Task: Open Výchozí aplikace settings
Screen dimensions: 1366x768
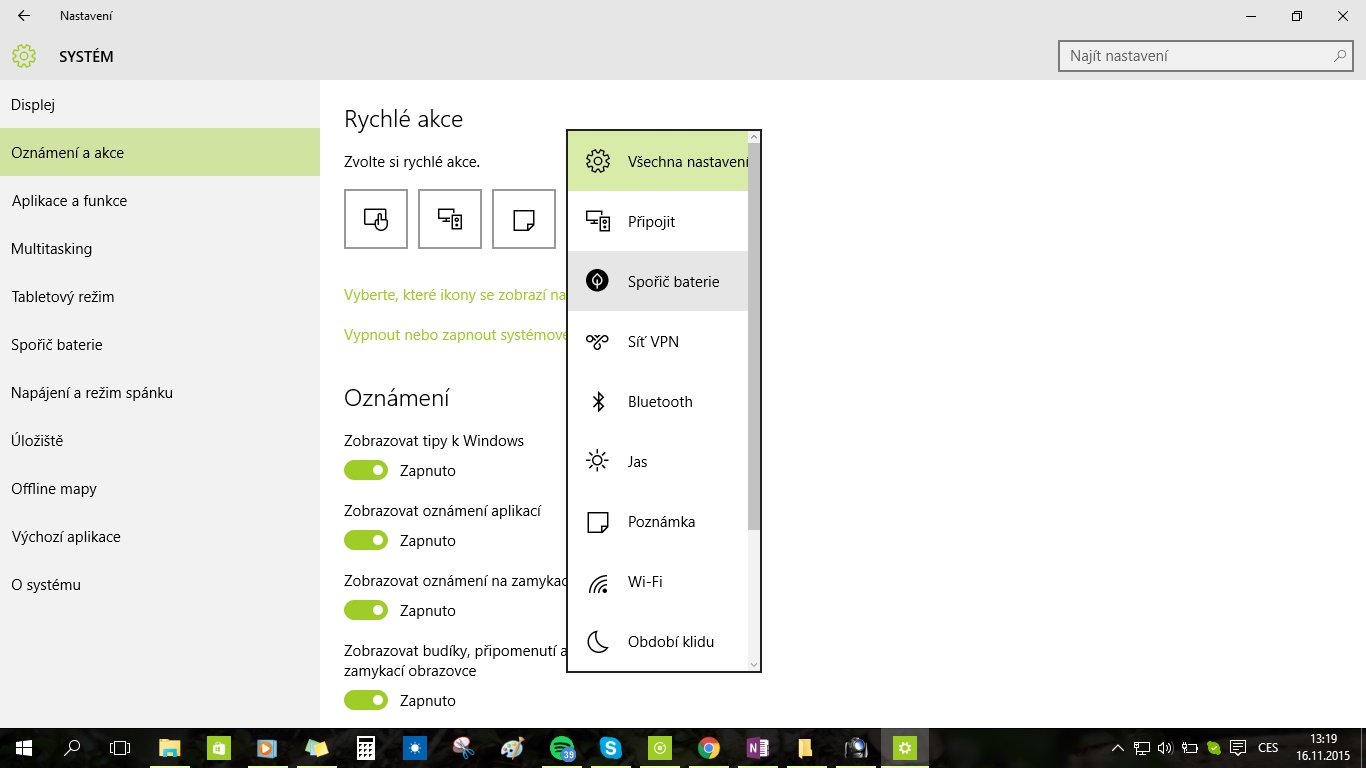Action: coord(160,536)
